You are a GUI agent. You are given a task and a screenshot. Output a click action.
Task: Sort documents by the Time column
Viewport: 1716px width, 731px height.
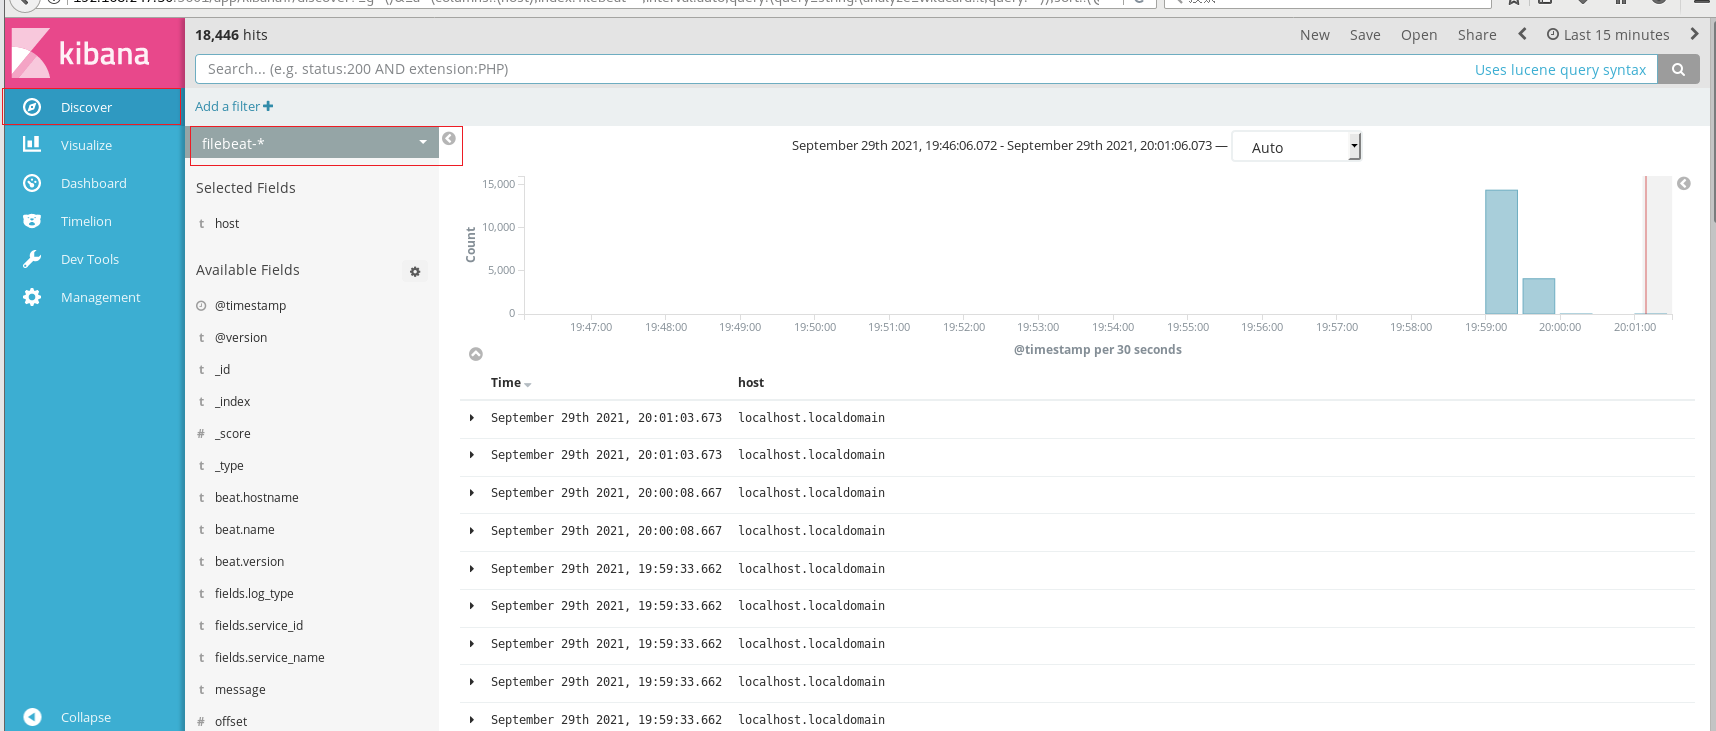point(510,383)
